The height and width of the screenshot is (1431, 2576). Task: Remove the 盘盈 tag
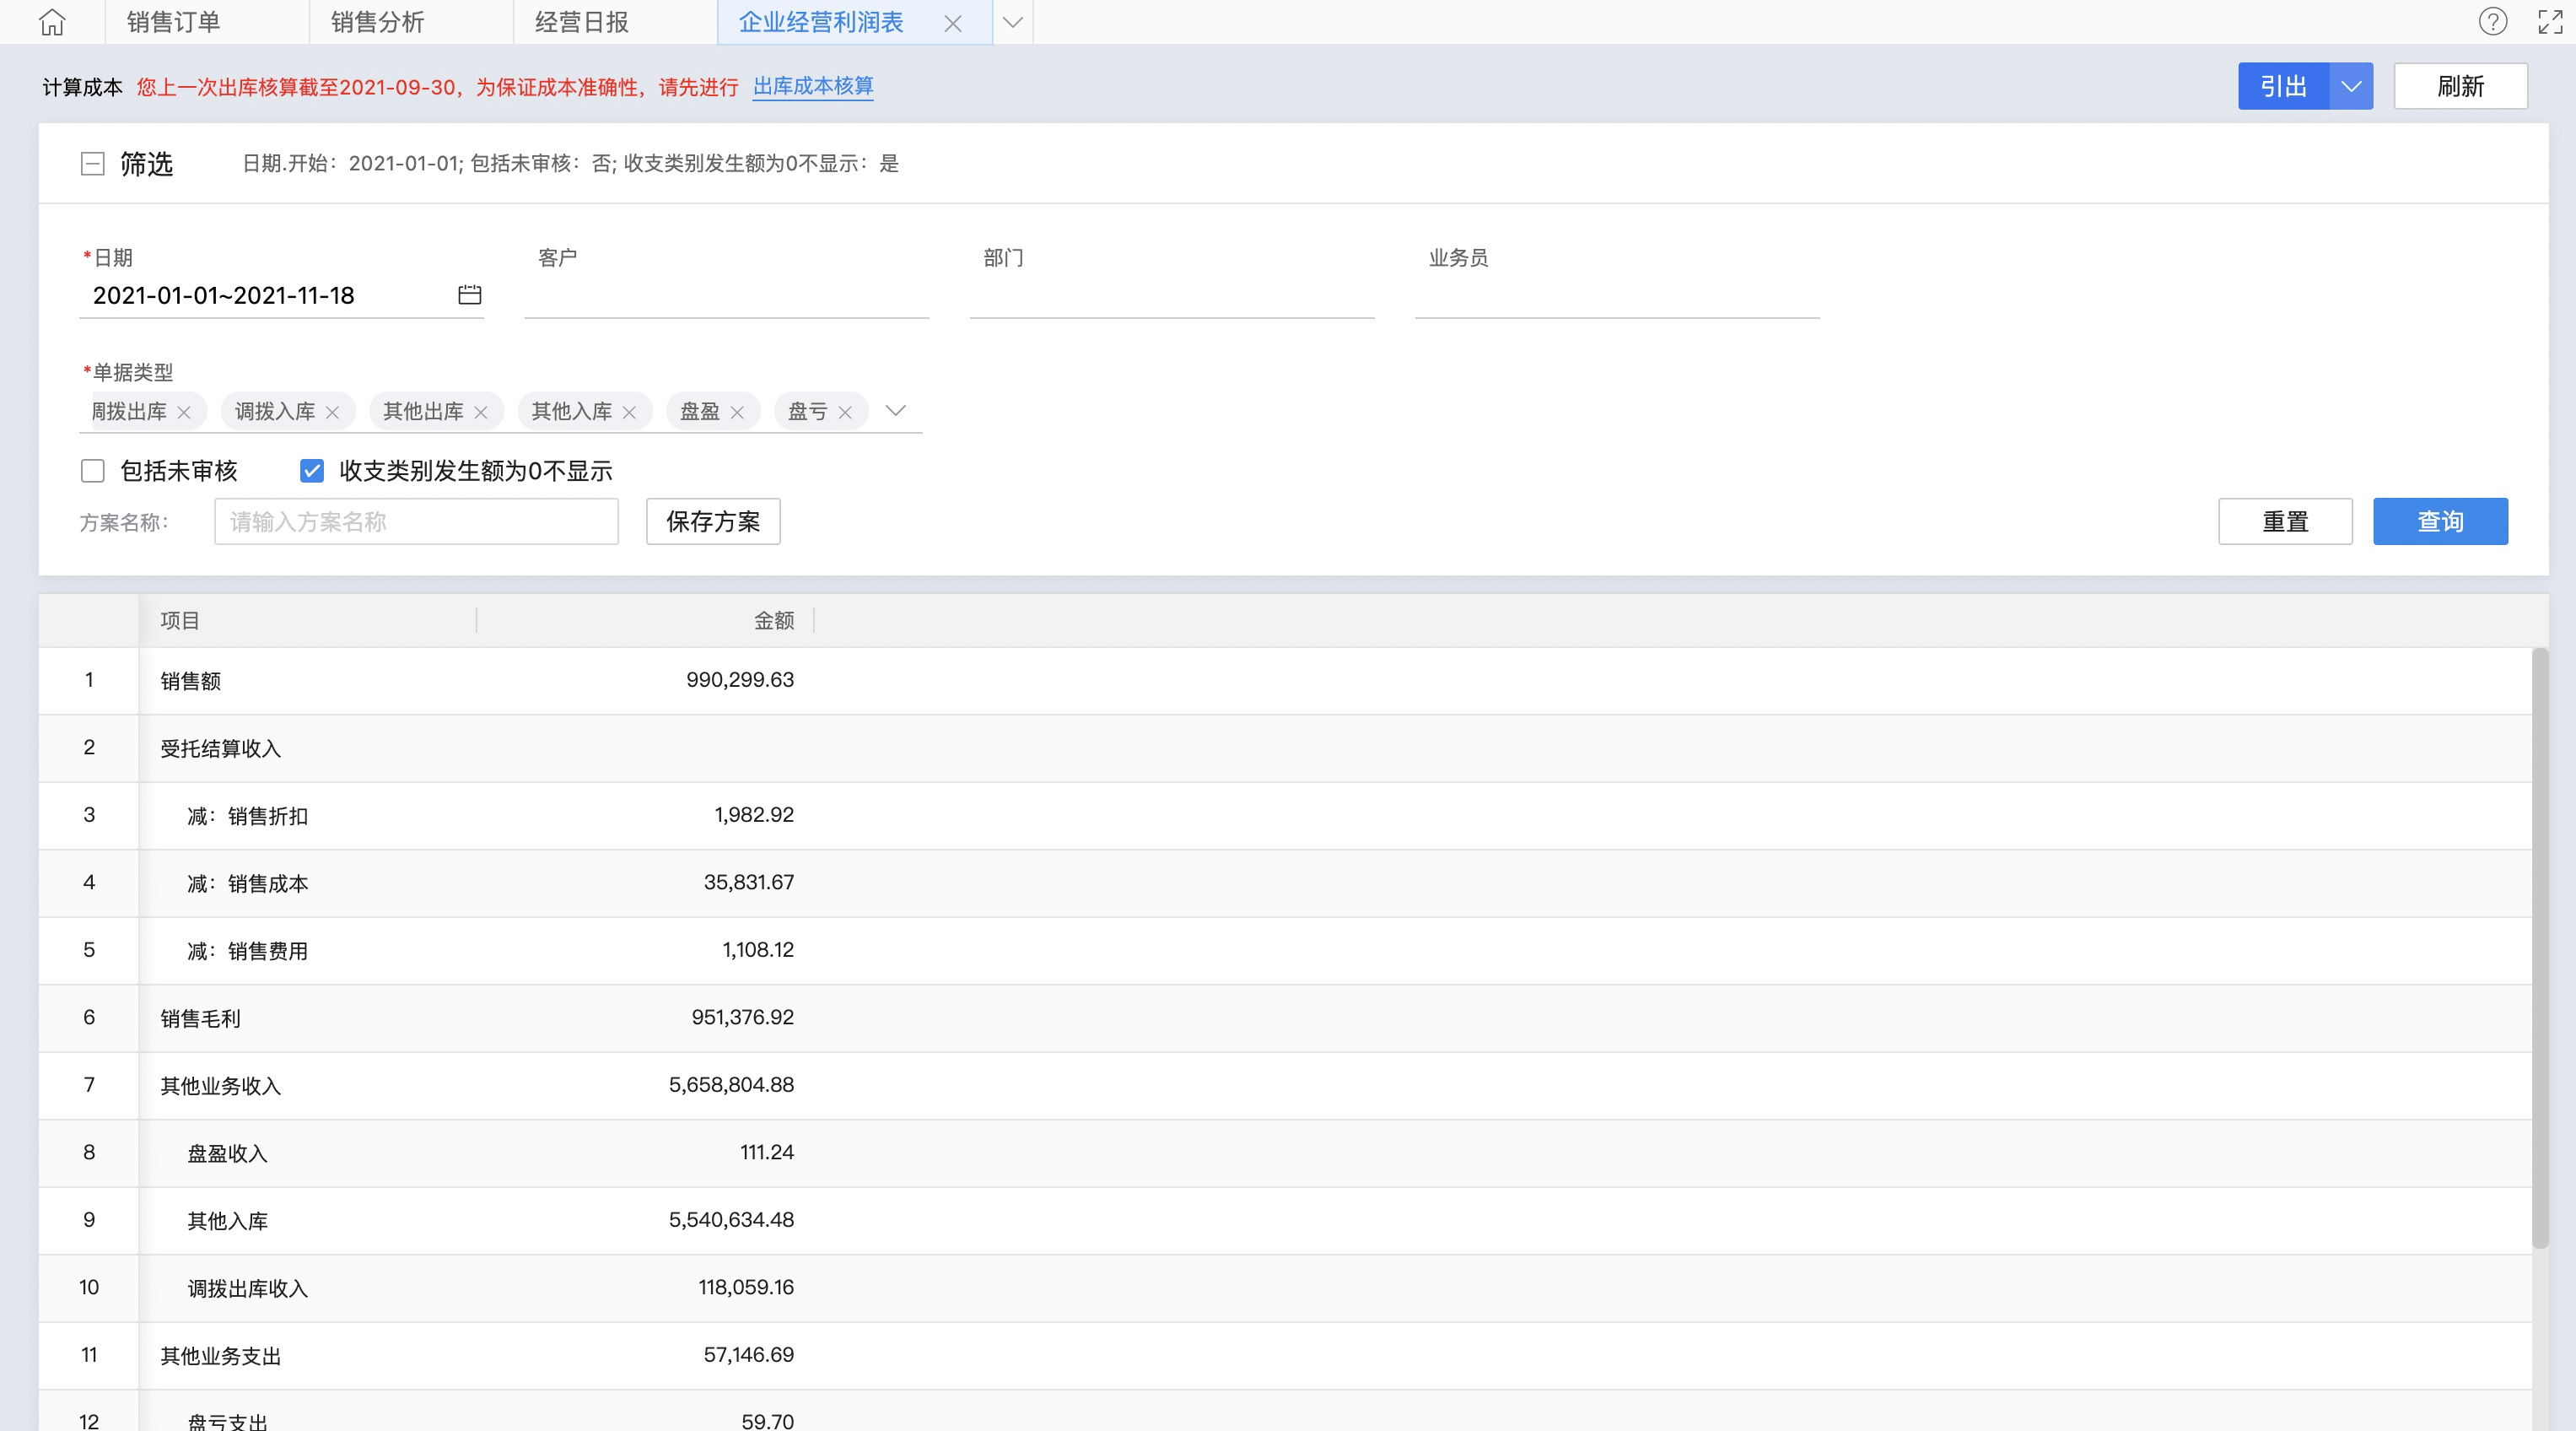(x=737, y=412)
